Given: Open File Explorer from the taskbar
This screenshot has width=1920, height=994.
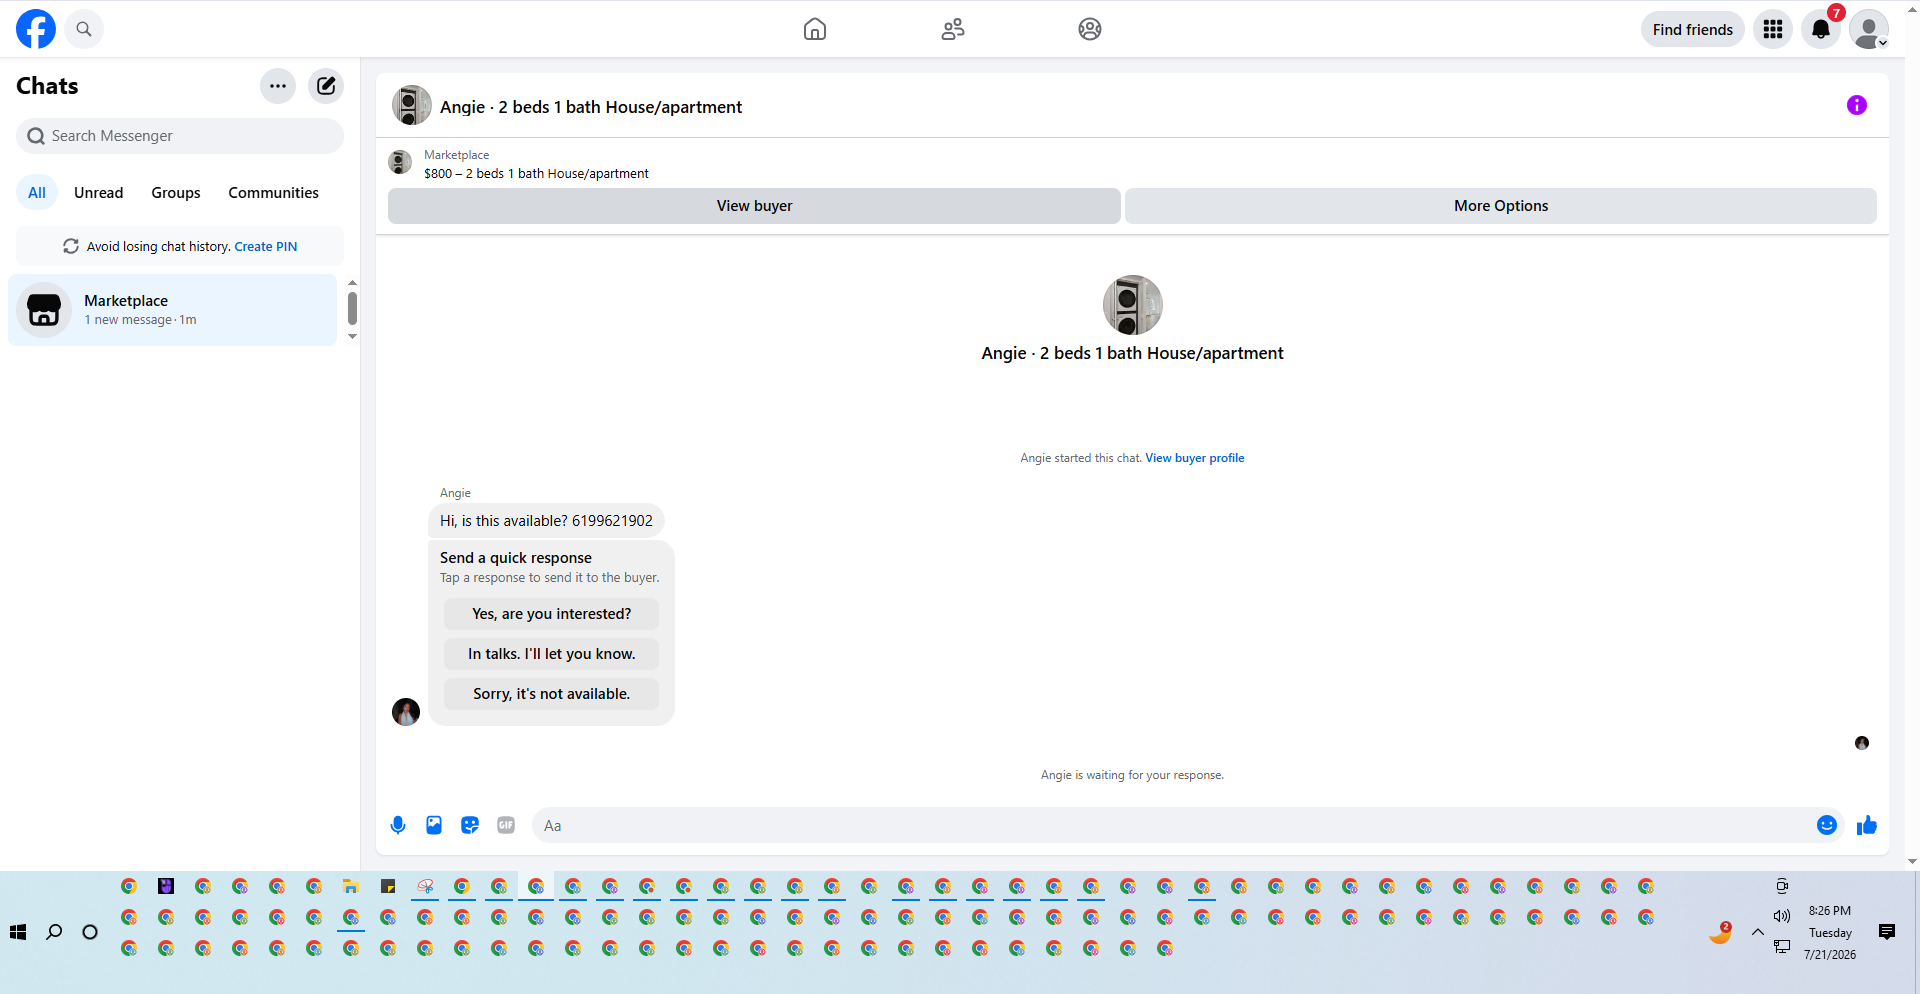Looking at the screenshot, I should pos(351,886).
